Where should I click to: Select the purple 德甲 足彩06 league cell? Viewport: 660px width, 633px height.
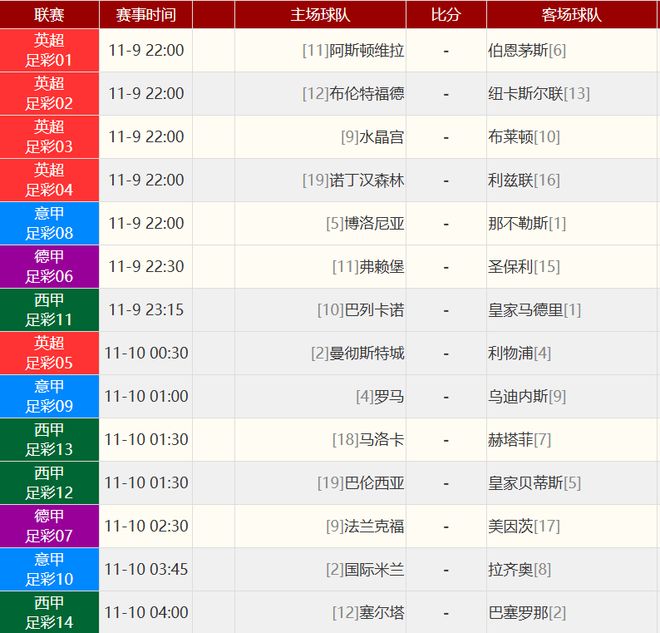coord(49,266)
